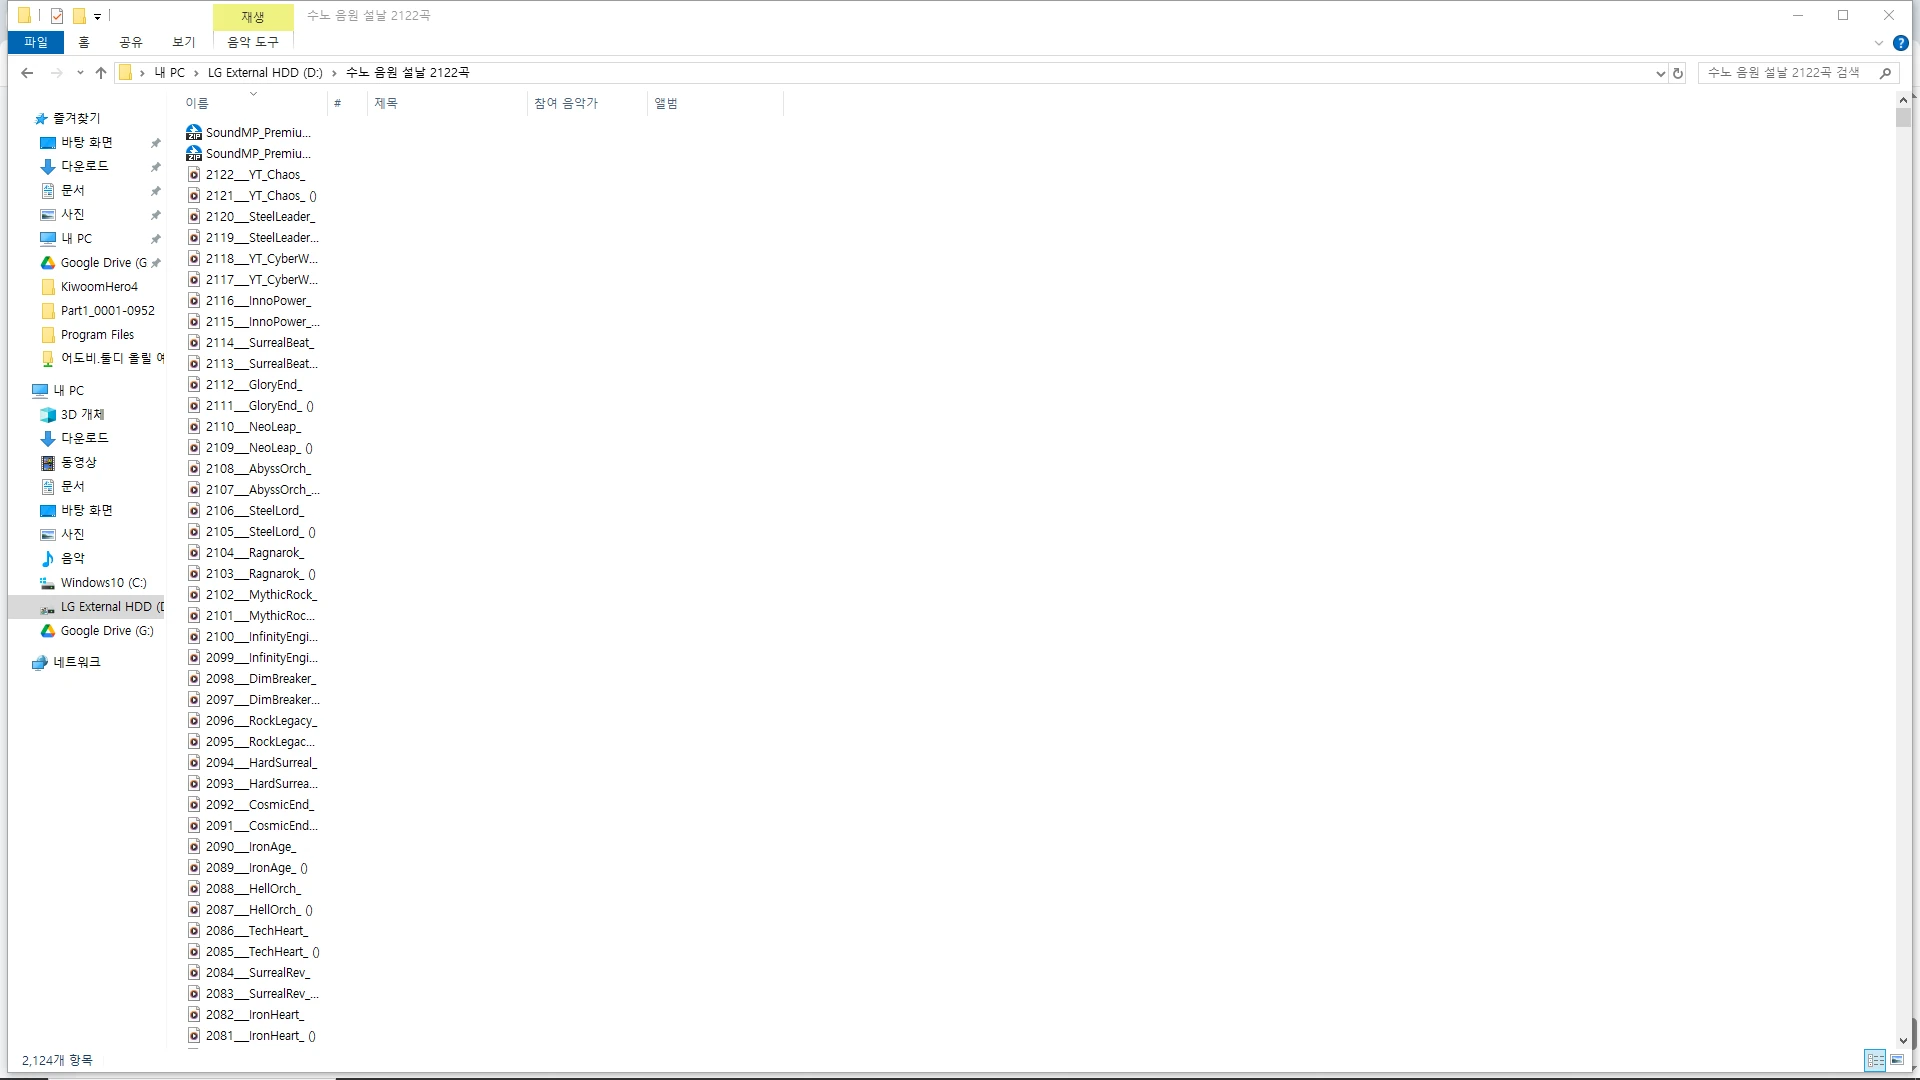This screenshot has height=1080, width=1920.
Task: Open quick access toolbar customize dropdown
Action: pos(97,16)
